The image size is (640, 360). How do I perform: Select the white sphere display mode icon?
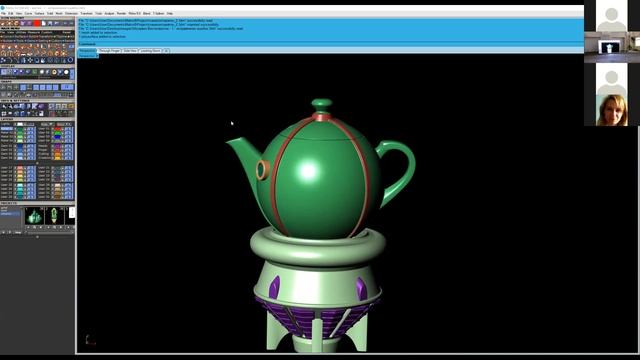click(66, 72)
